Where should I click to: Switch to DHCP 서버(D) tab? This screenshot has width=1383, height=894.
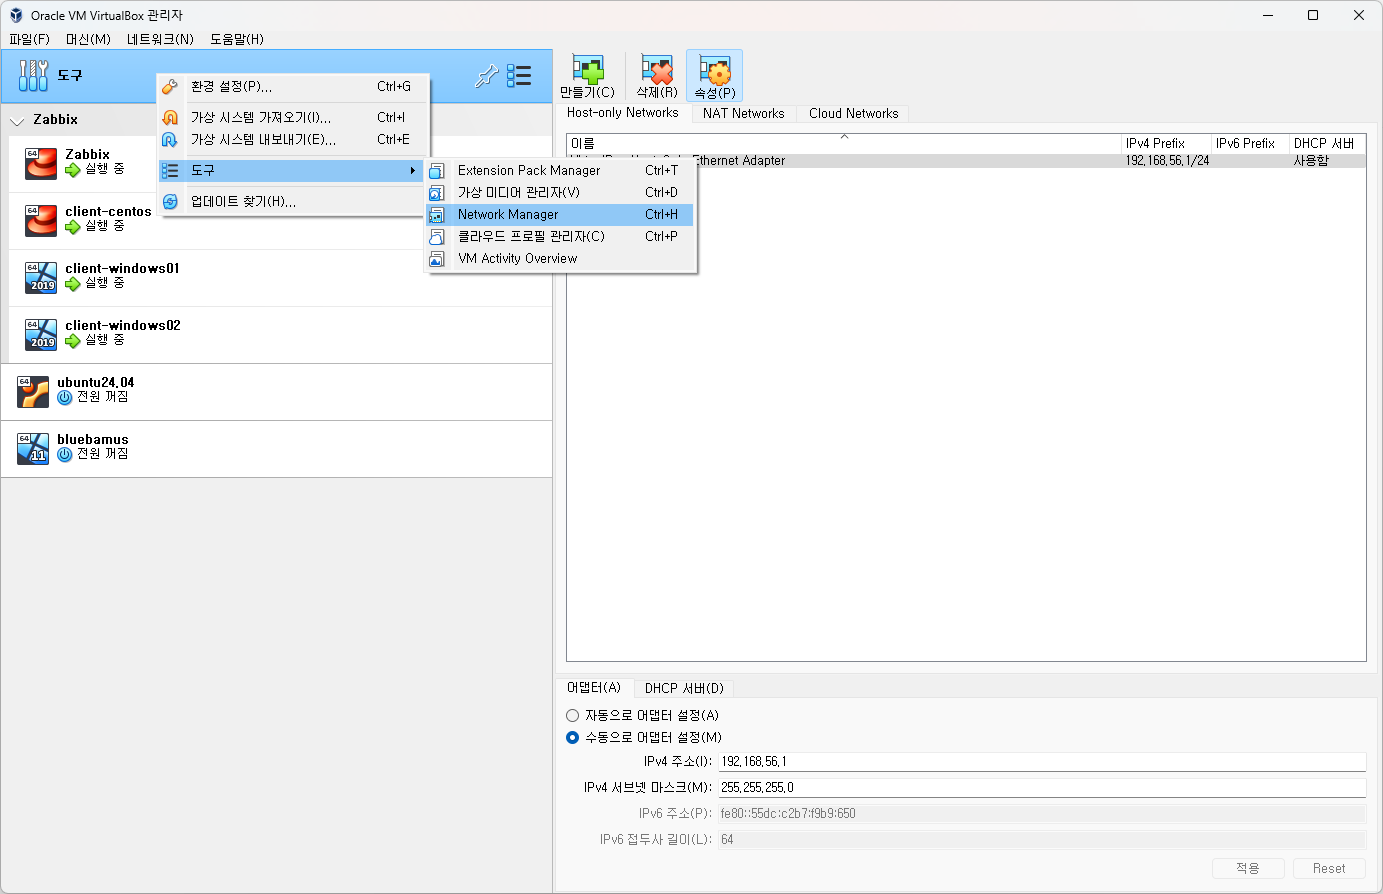[684, 689]
